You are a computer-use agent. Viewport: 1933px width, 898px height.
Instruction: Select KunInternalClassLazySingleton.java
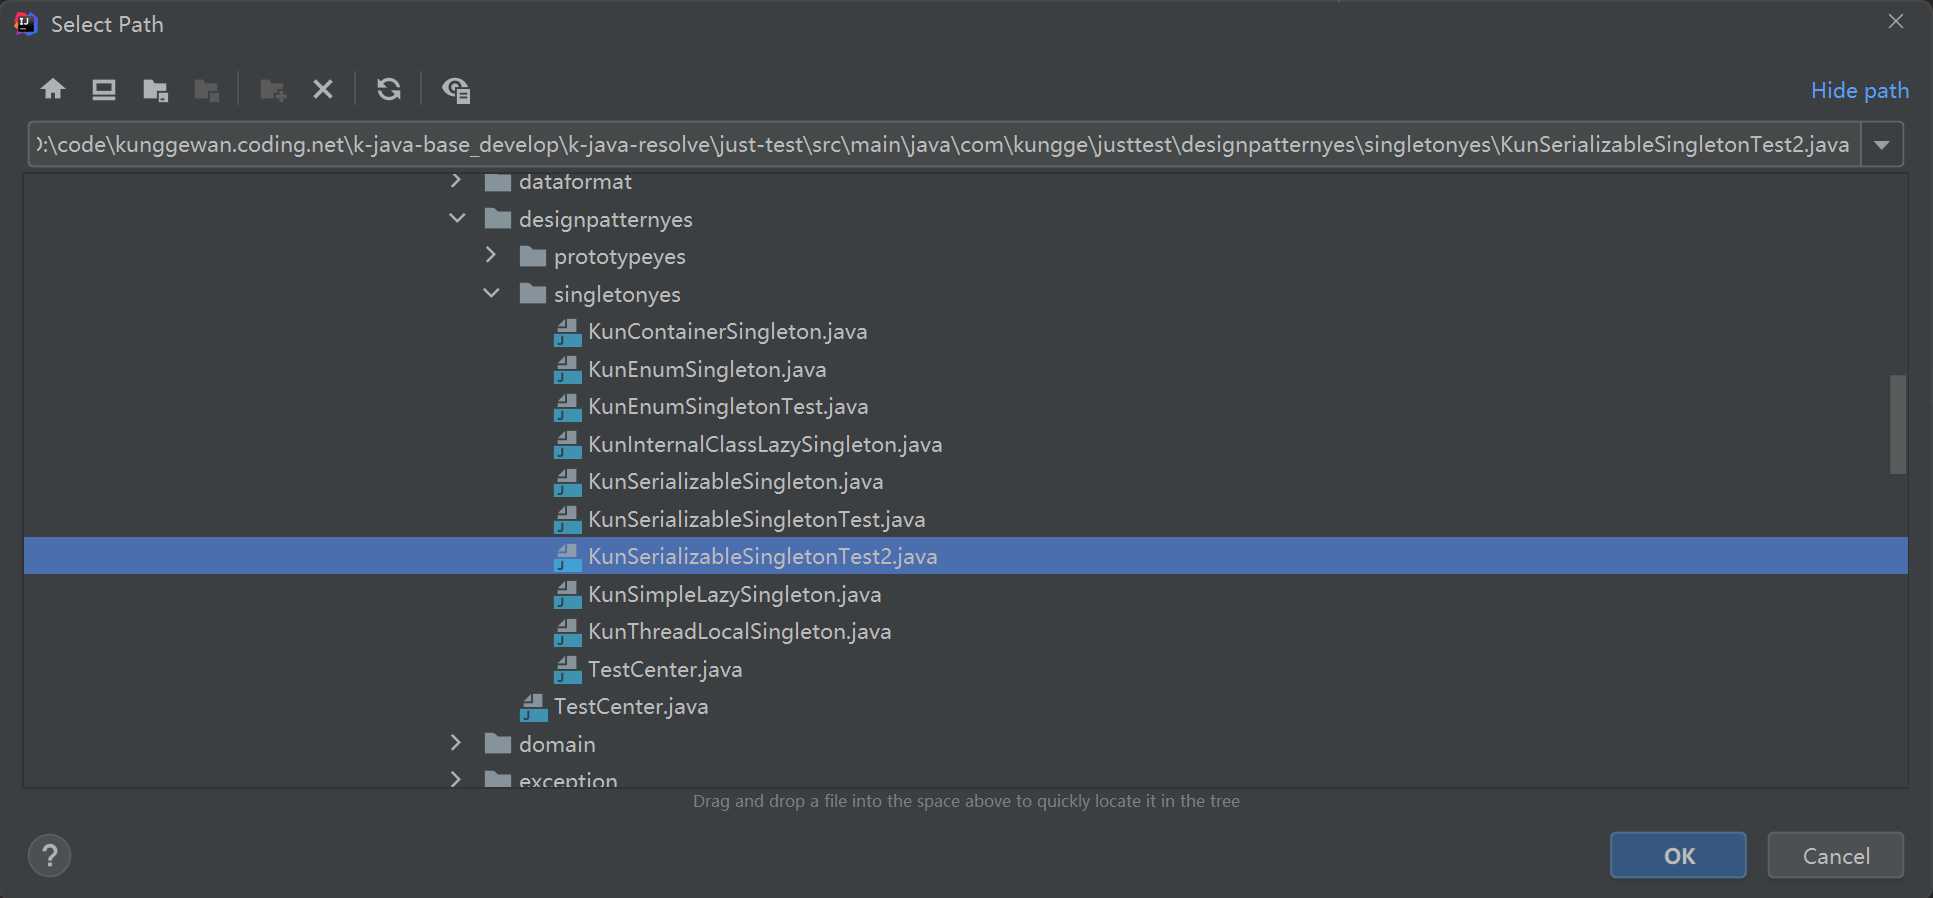click(x=765, y=444)
